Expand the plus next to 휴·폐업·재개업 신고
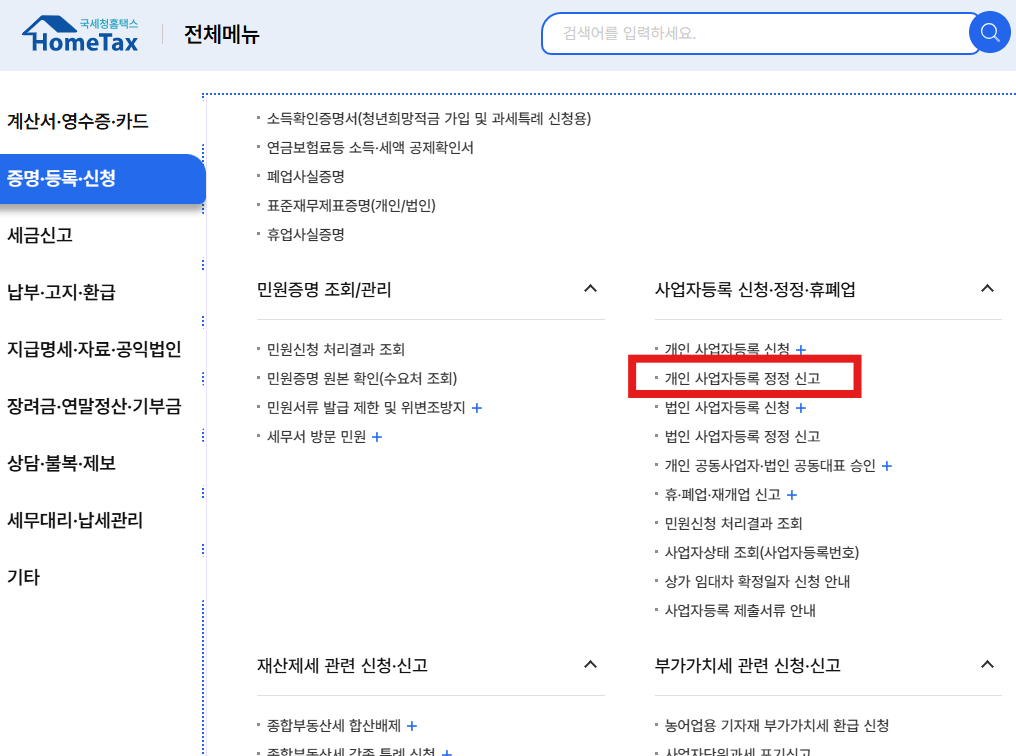Image resolution: width=1016 pixels, height=756 pixels. (x=792, y=494)
